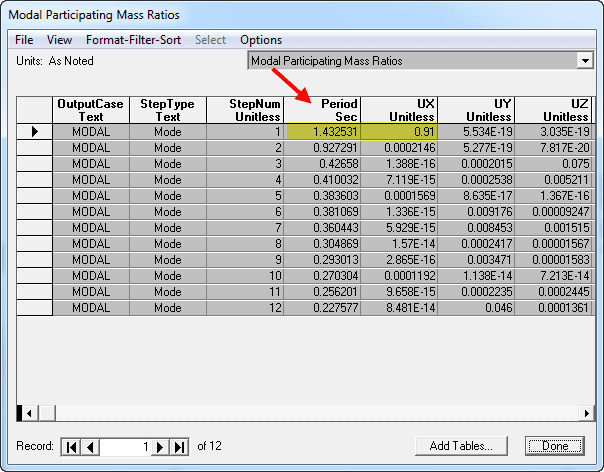Viewport: 604px width, 472px height.
Task: Click the record number input field
Action: click(x=126, y=447)
